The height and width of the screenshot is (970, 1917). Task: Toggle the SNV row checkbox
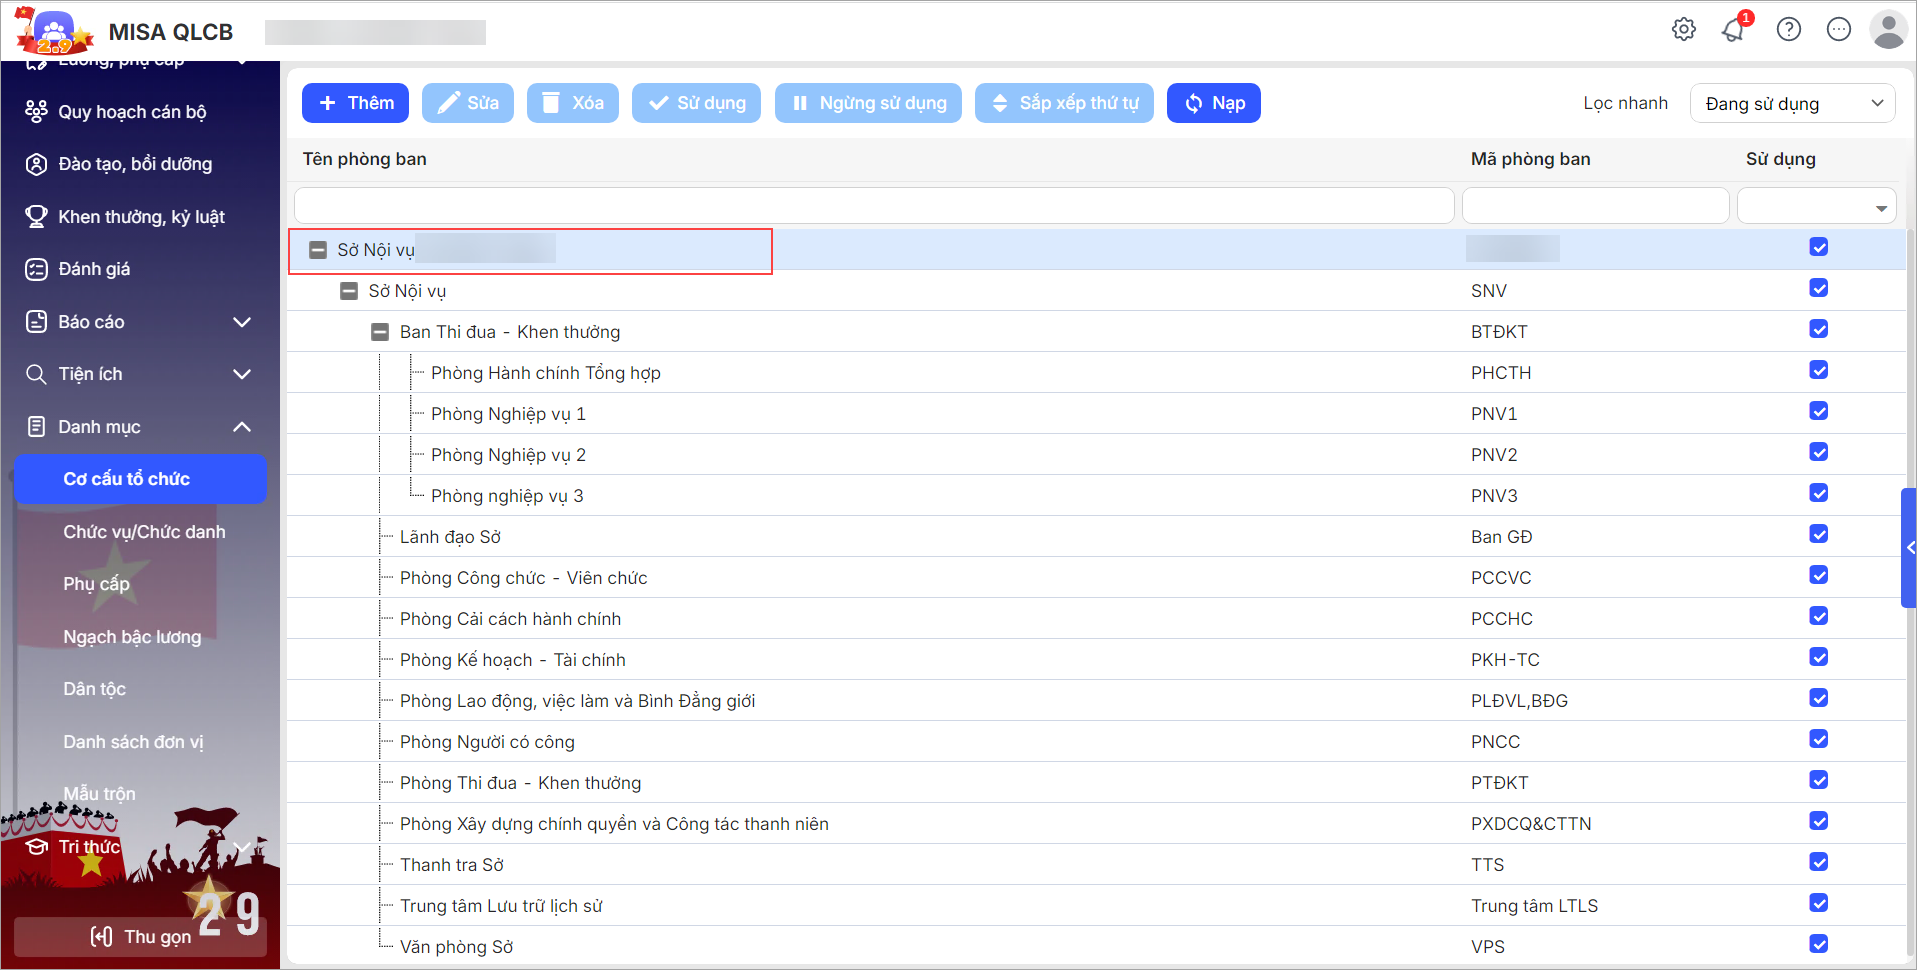pos(1819,289)
